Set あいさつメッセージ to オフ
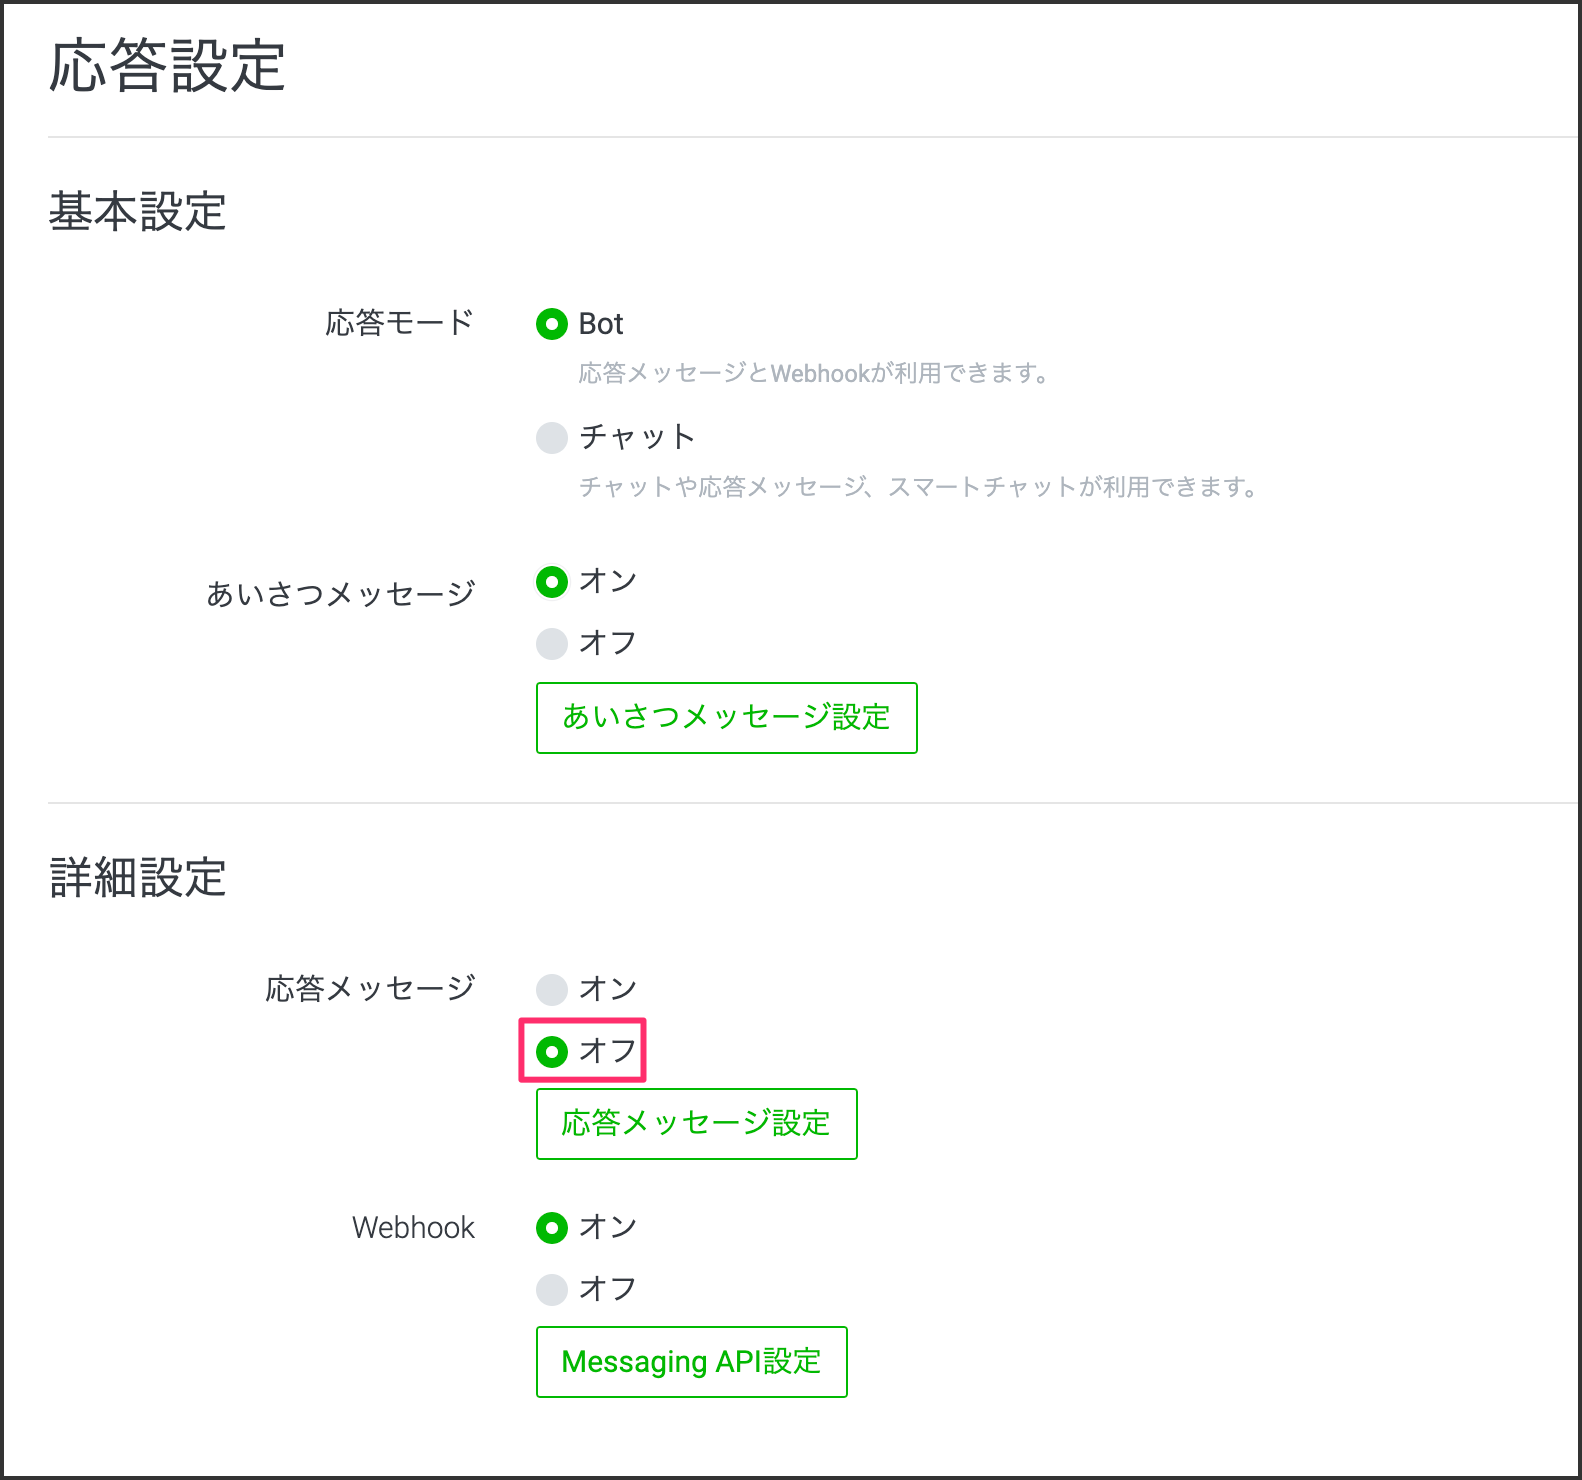Image resolution: width=1582 pixels, height=1480 pixels. (552, 644)
